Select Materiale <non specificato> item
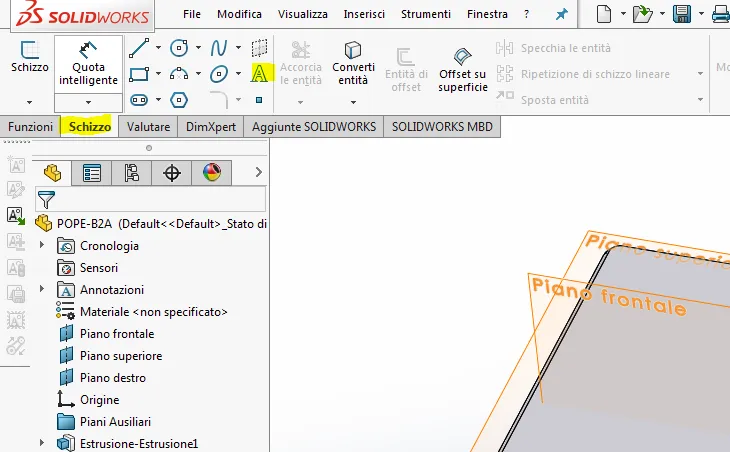The height and width of the screenshot is (452, 730). [x=142, y=311]
